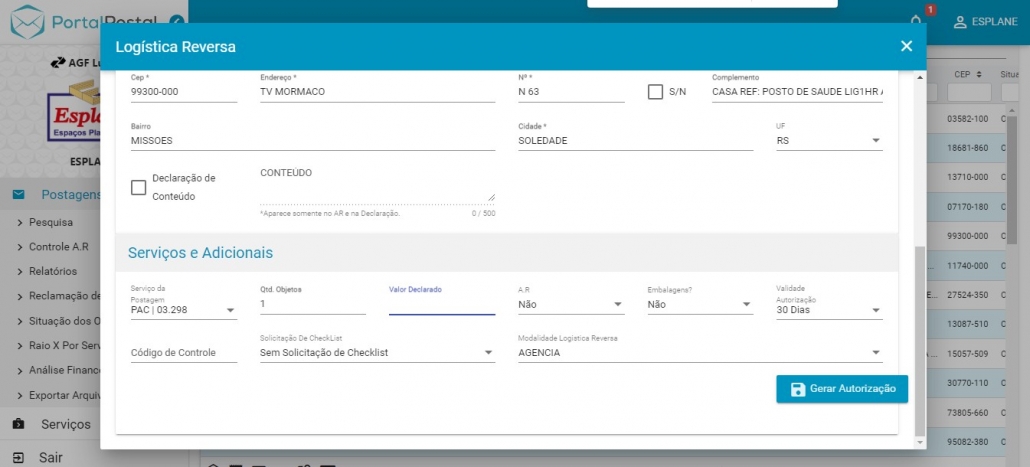Screen dimensions: 1030x467
Task: Sort by the CEP column arrows
Action: 979,75
